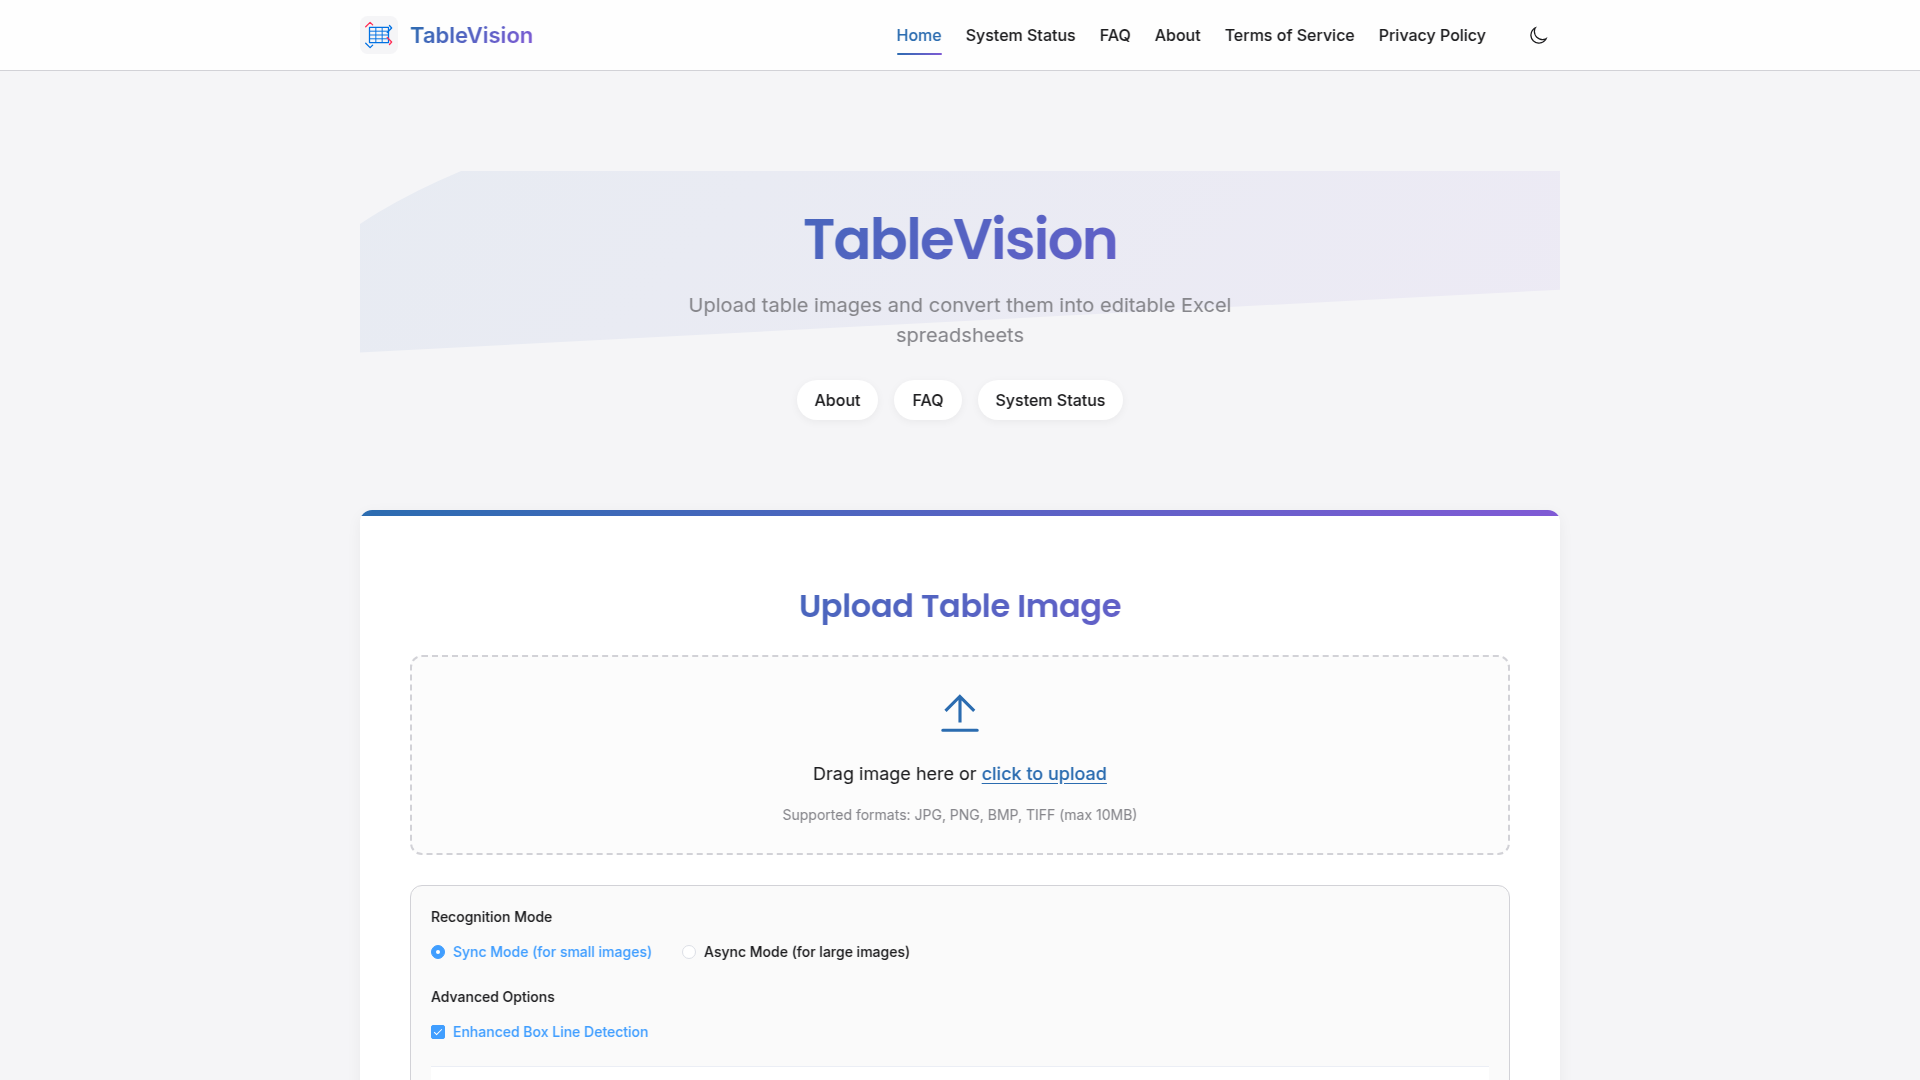
Task: Open the Home navigation tab
Action: (918, 35)
